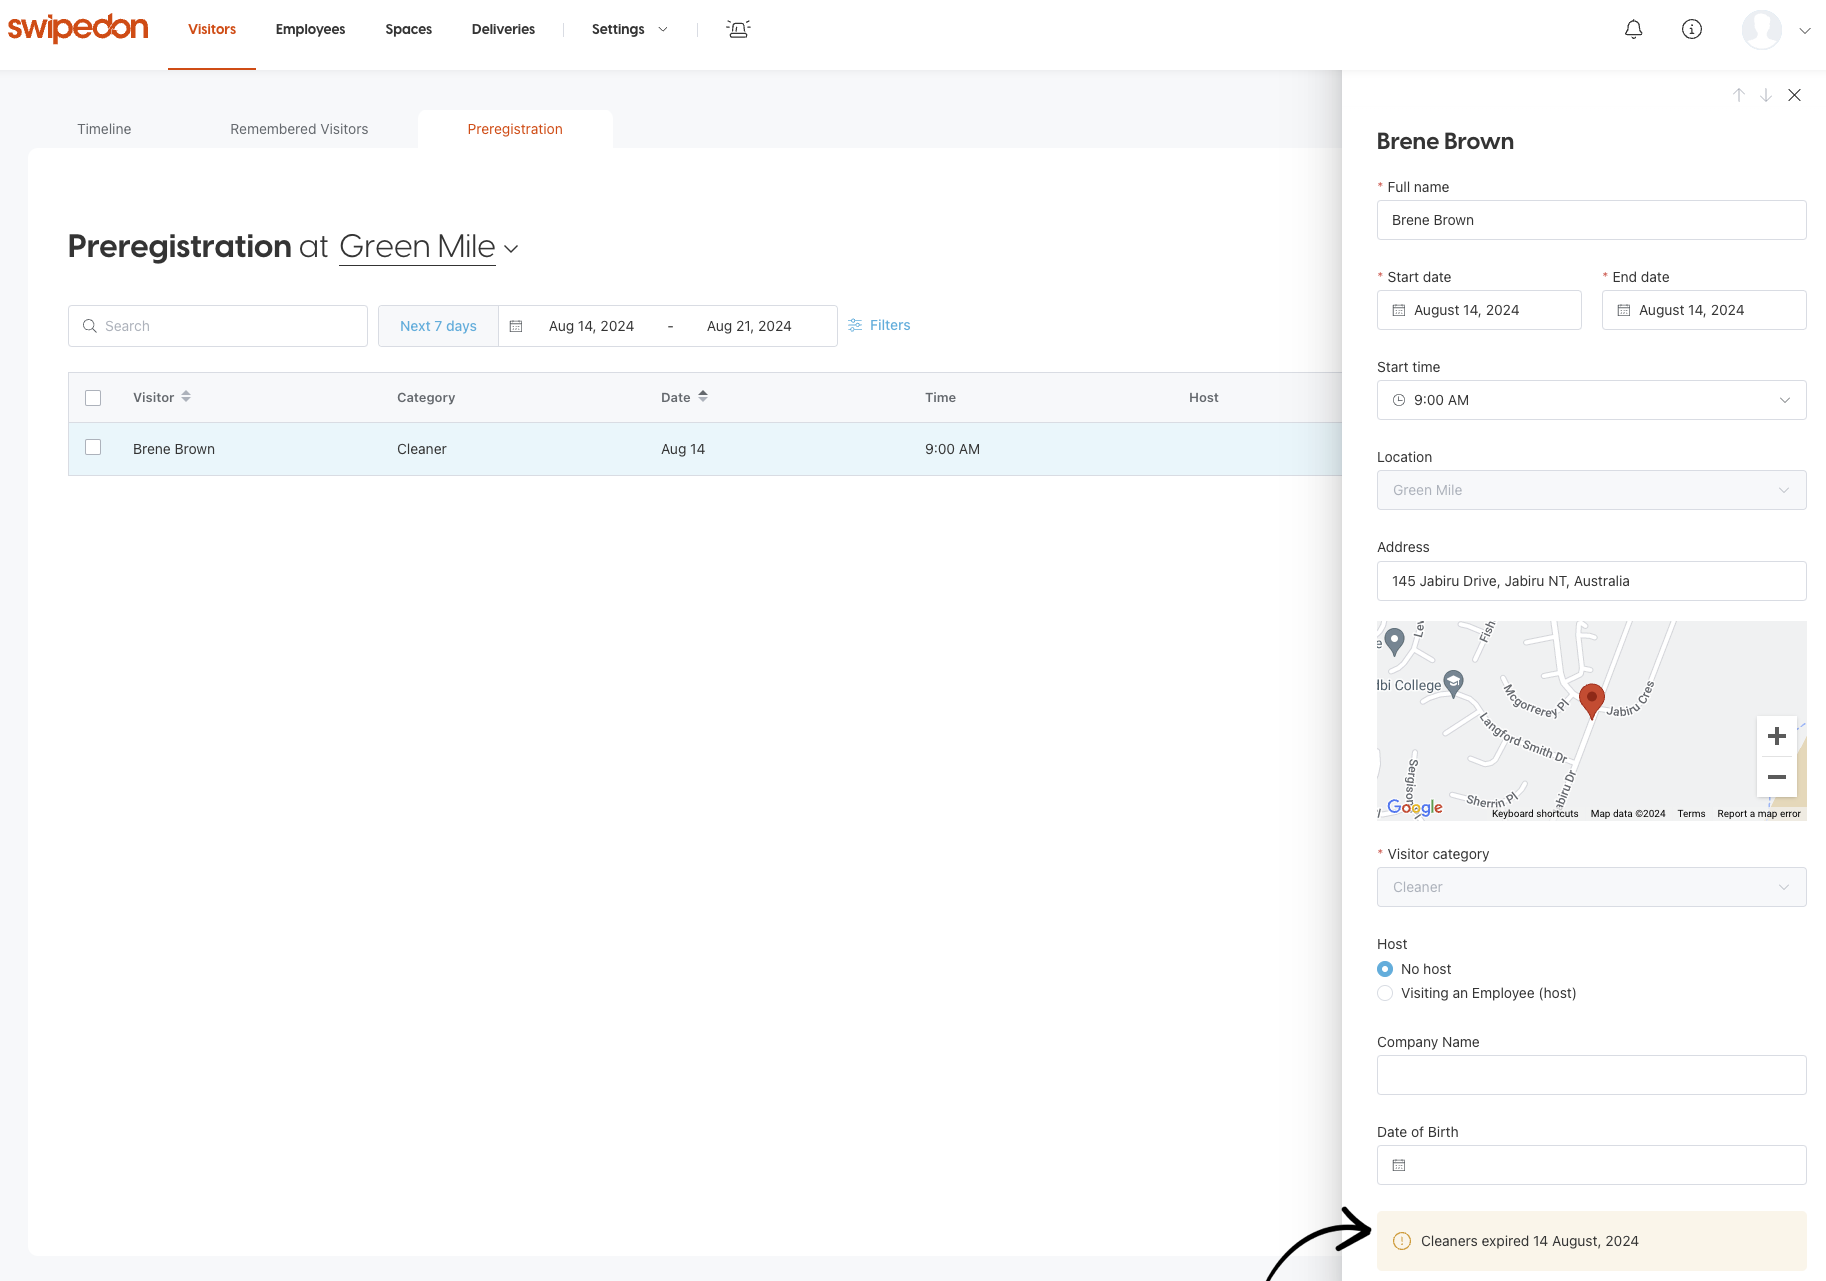1826x1281 pixels.
Task: Switch to the Remembered Visitors tab
Action: tap(299, 129)
